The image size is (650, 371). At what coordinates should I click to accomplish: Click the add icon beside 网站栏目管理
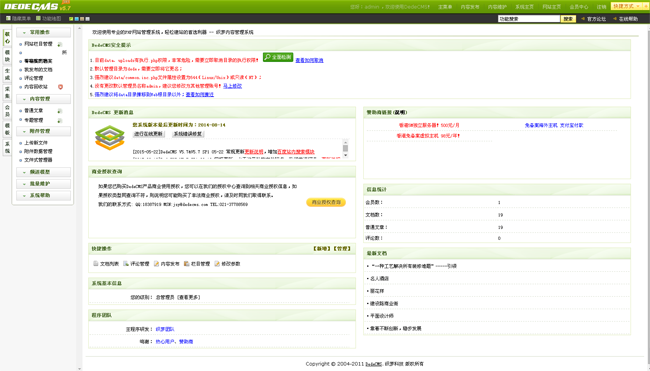pyautogui.click(x=60, y=44)
